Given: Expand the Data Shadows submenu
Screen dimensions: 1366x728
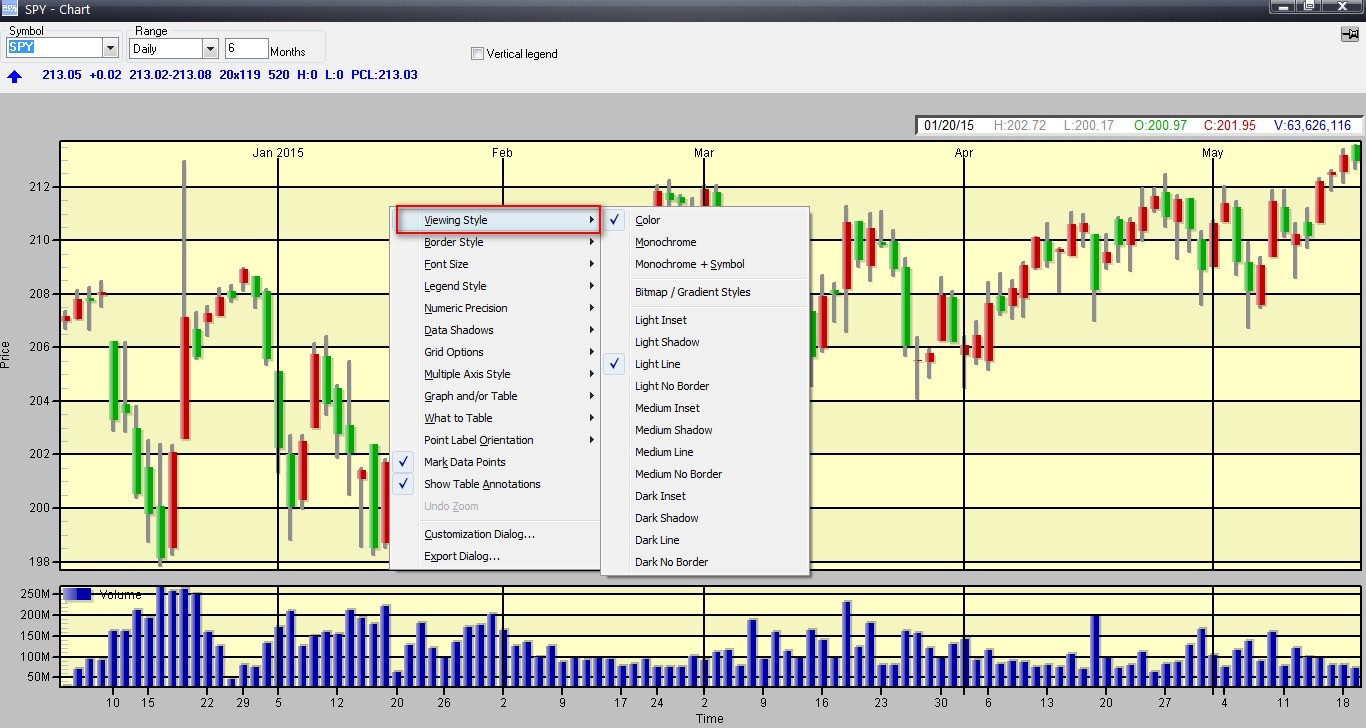Looking at the screenshot, I should [x=497, y=330].
